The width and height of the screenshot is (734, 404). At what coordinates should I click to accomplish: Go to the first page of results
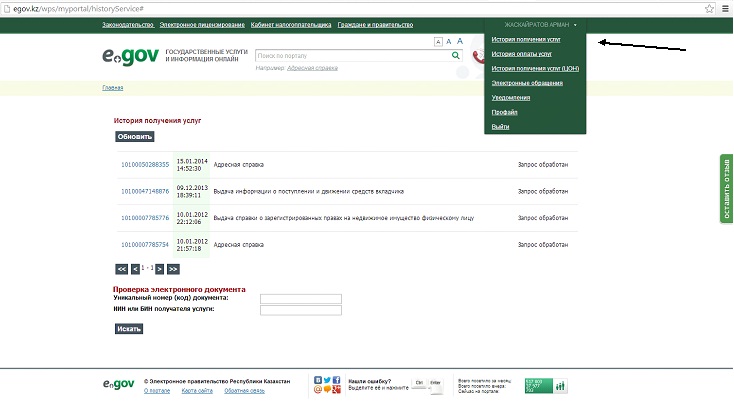coord(122,269)
